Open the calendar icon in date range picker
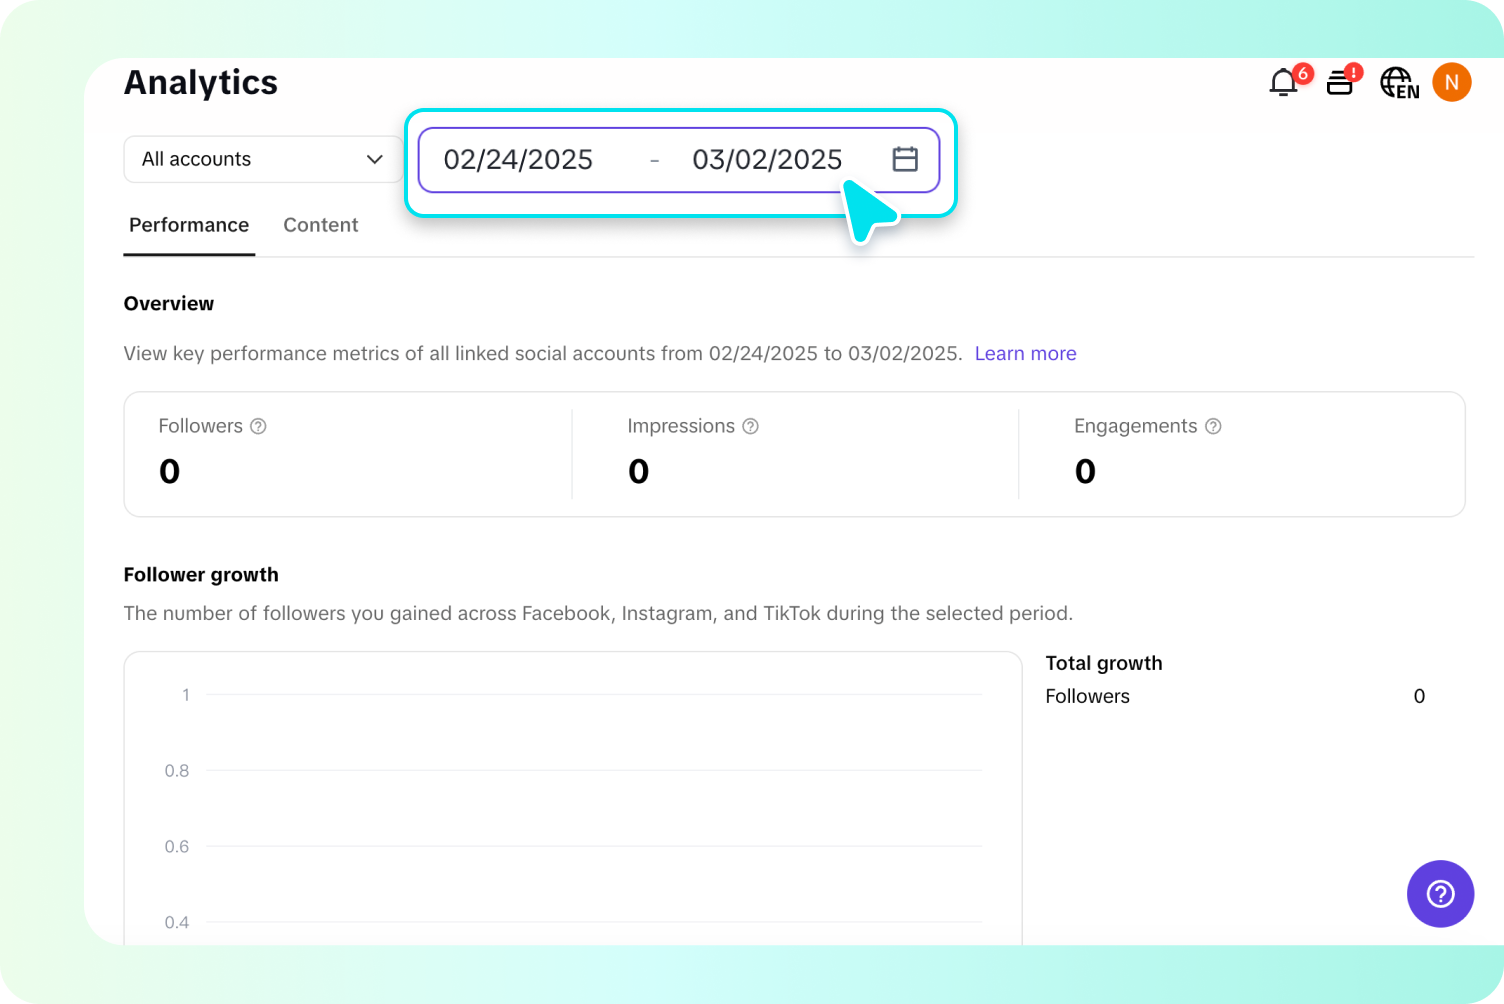 tap(904, 159)
